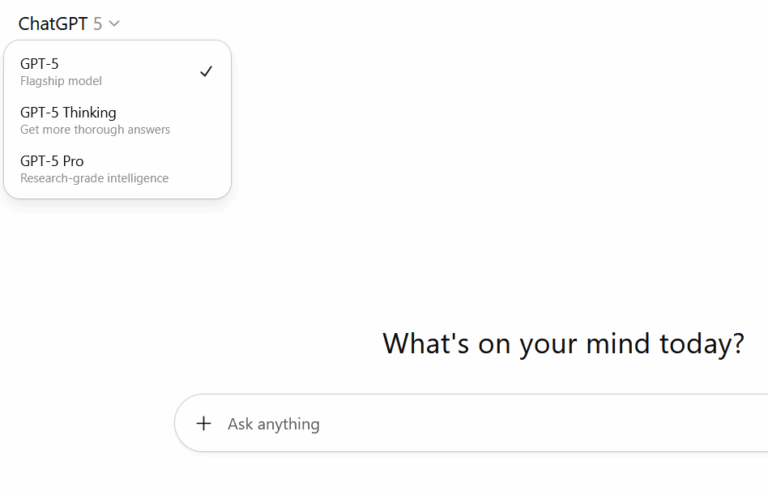Click the "What's on your mind today?" heading
The height and width of the screenshot is (491, 768).
(x=563, y=343)
